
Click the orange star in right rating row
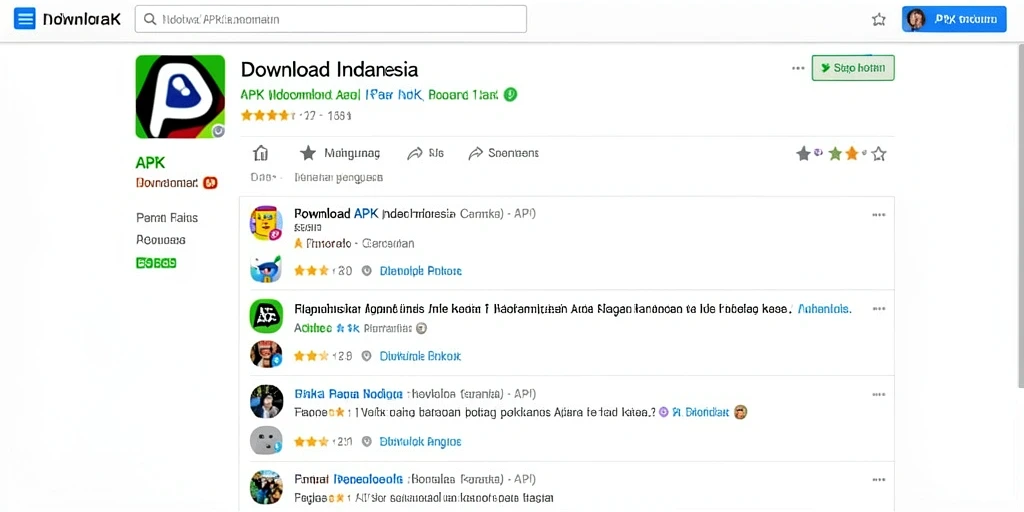[x=851, y=153]
